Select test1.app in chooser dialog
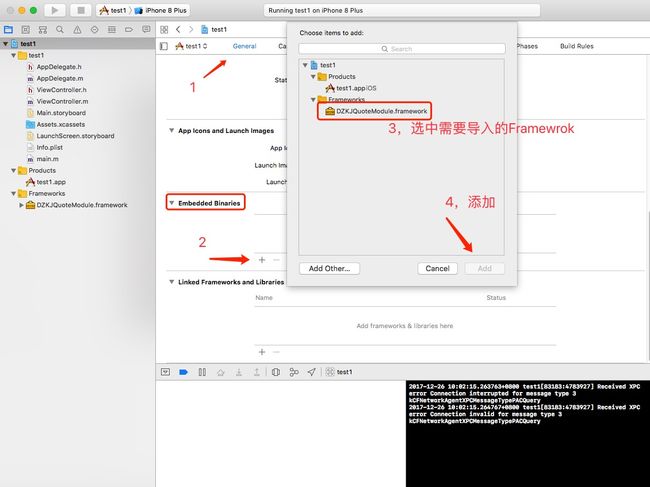 351,88
